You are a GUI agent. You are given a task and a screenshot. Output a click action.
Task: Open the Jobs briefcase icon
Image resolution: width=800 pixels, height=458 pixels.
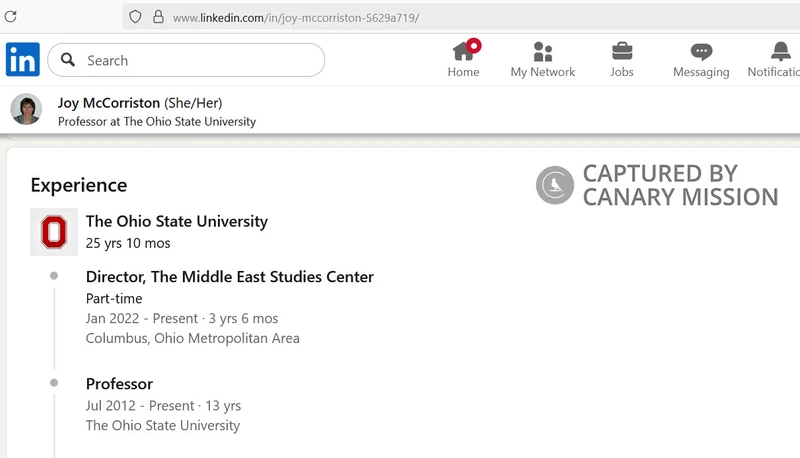(x=622, y=52)
